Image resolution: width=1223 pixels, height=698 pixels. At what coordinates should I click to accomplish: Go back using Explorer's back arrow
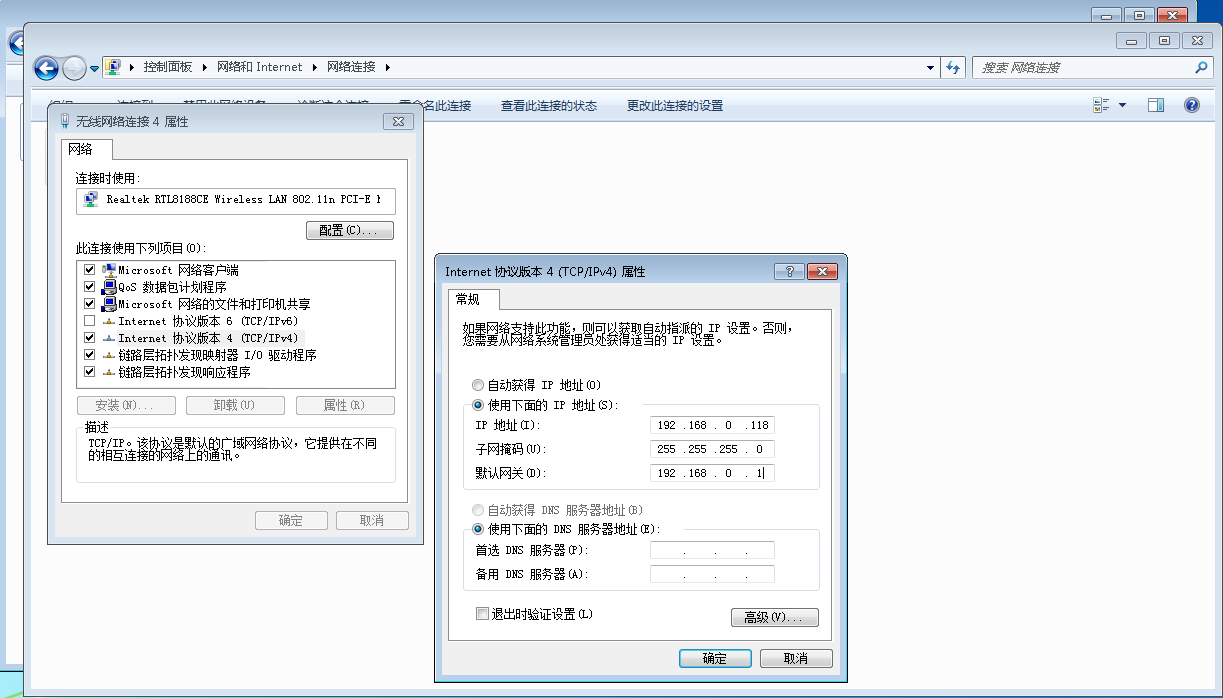[x=46, y=68]
